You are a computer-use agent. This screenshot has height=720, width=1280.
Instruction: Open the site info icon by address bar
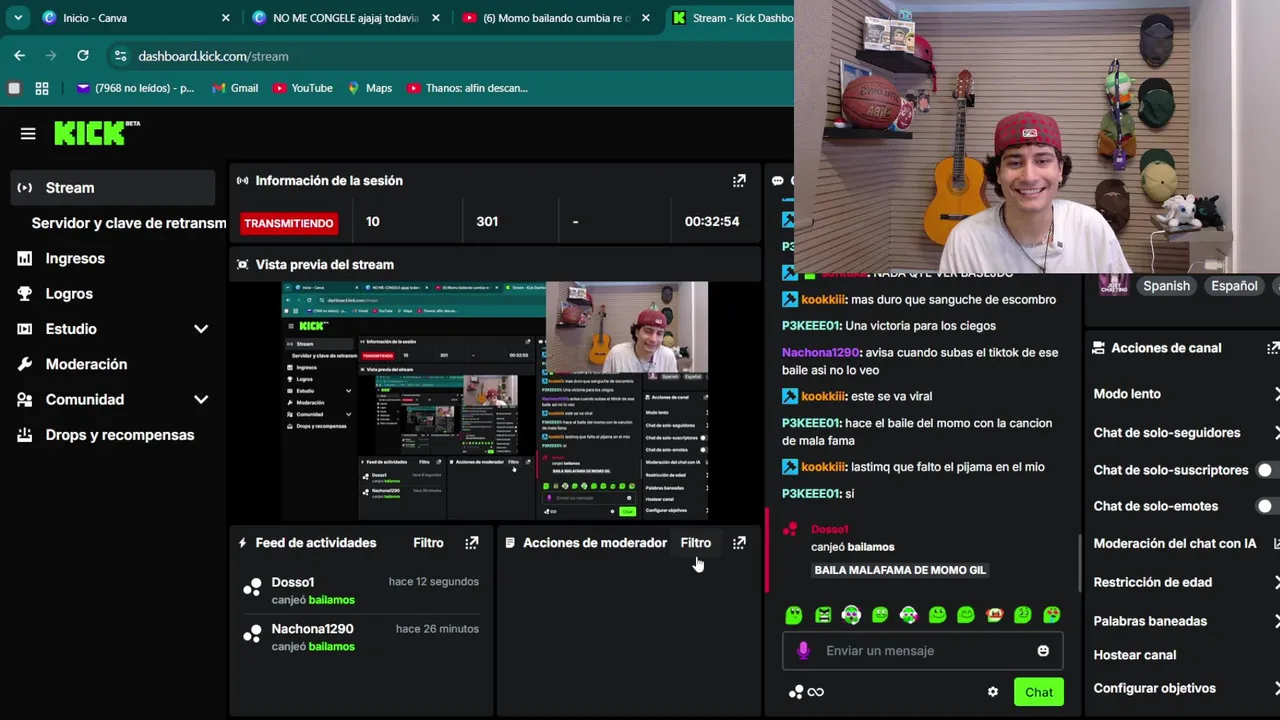(x=120, y=56)
